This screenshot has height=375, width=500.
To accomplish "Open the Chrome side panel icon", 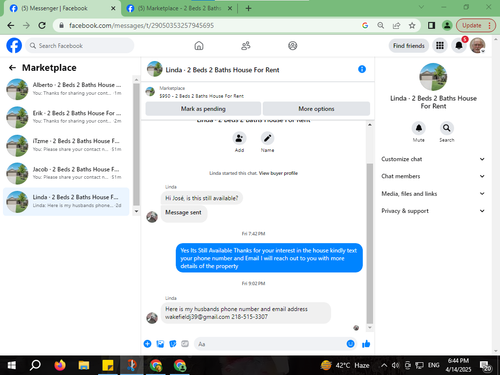I will (431, 25).
